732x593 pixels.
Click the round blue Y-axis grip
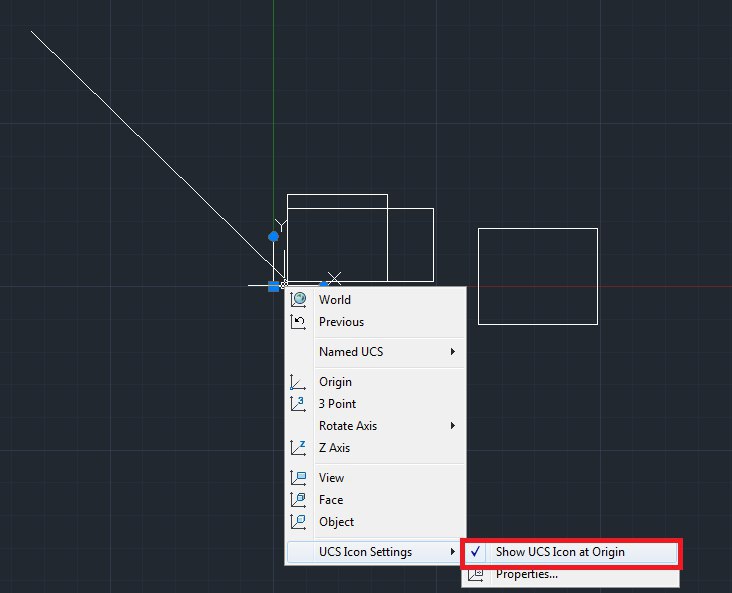274,237
